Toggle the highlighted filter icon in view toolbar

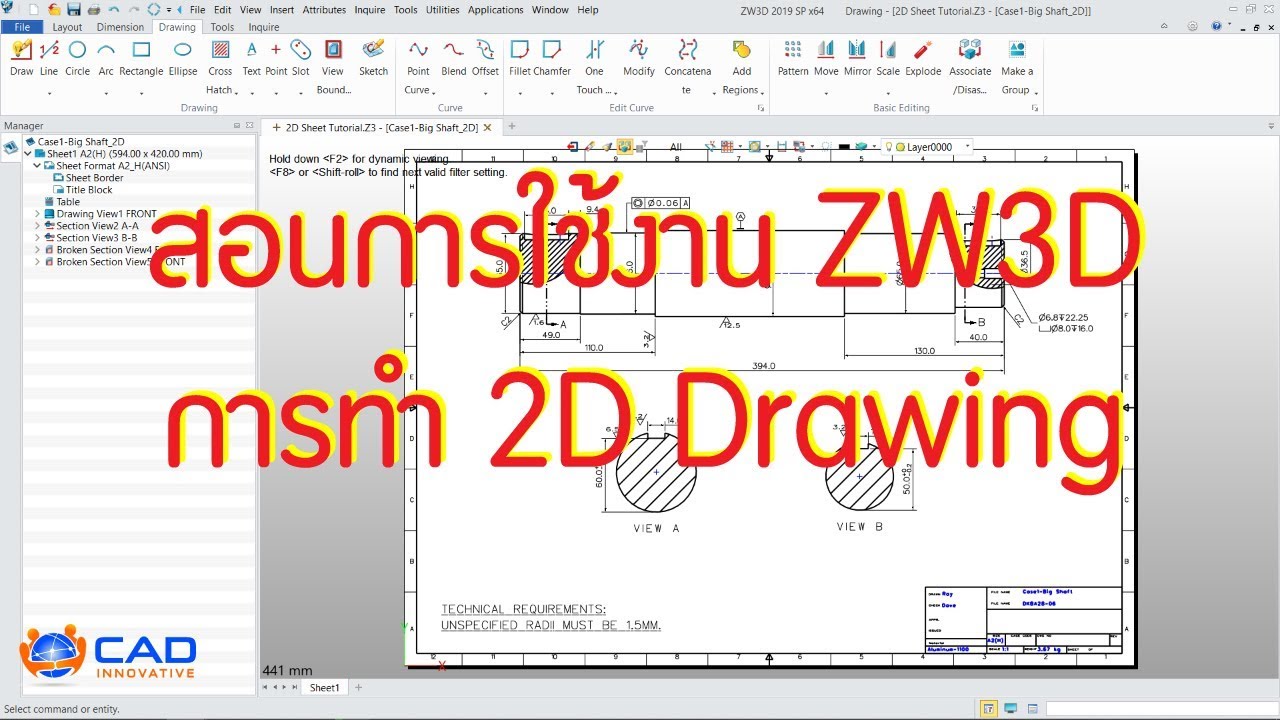(x=624, y=147)
